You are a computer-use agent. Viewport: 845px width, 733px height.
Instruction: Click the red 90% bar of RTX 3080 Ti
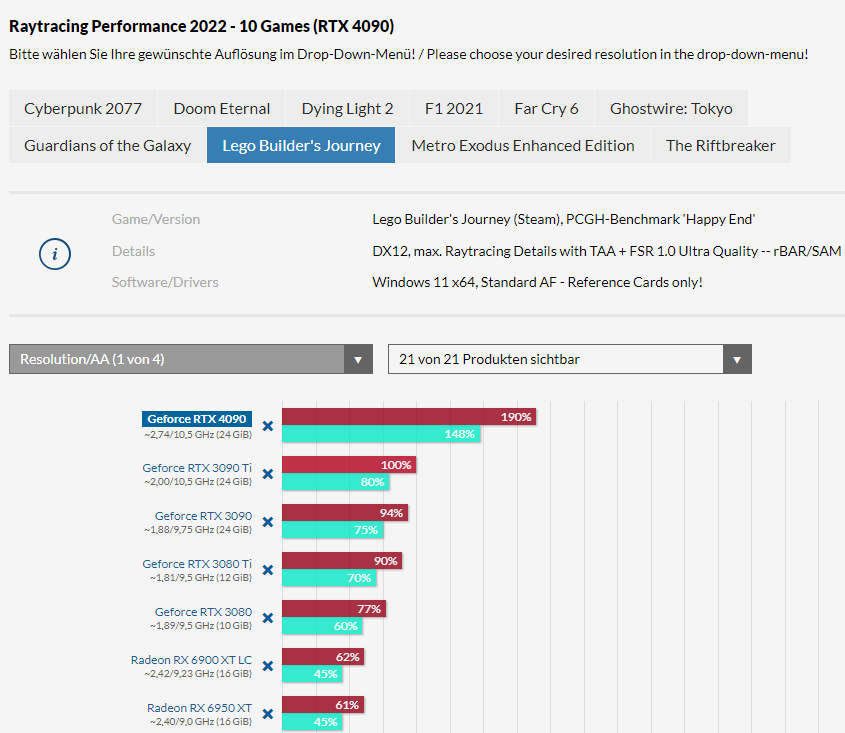click(342, 561)
